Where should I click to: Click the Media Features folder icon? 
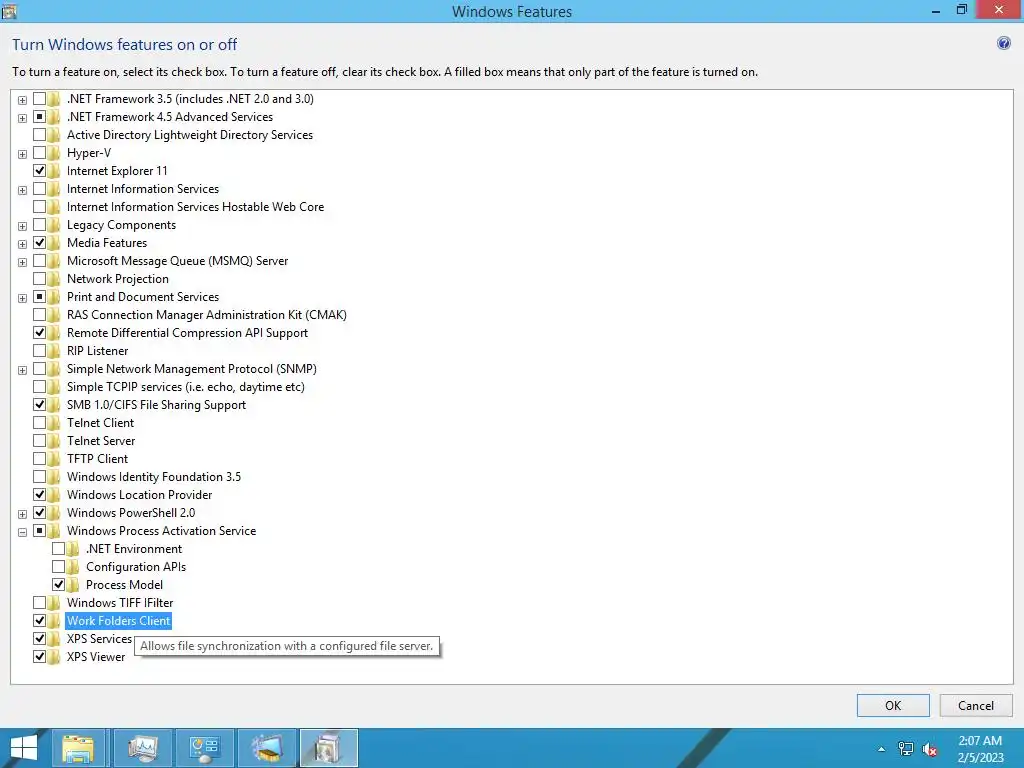(54, 243)
